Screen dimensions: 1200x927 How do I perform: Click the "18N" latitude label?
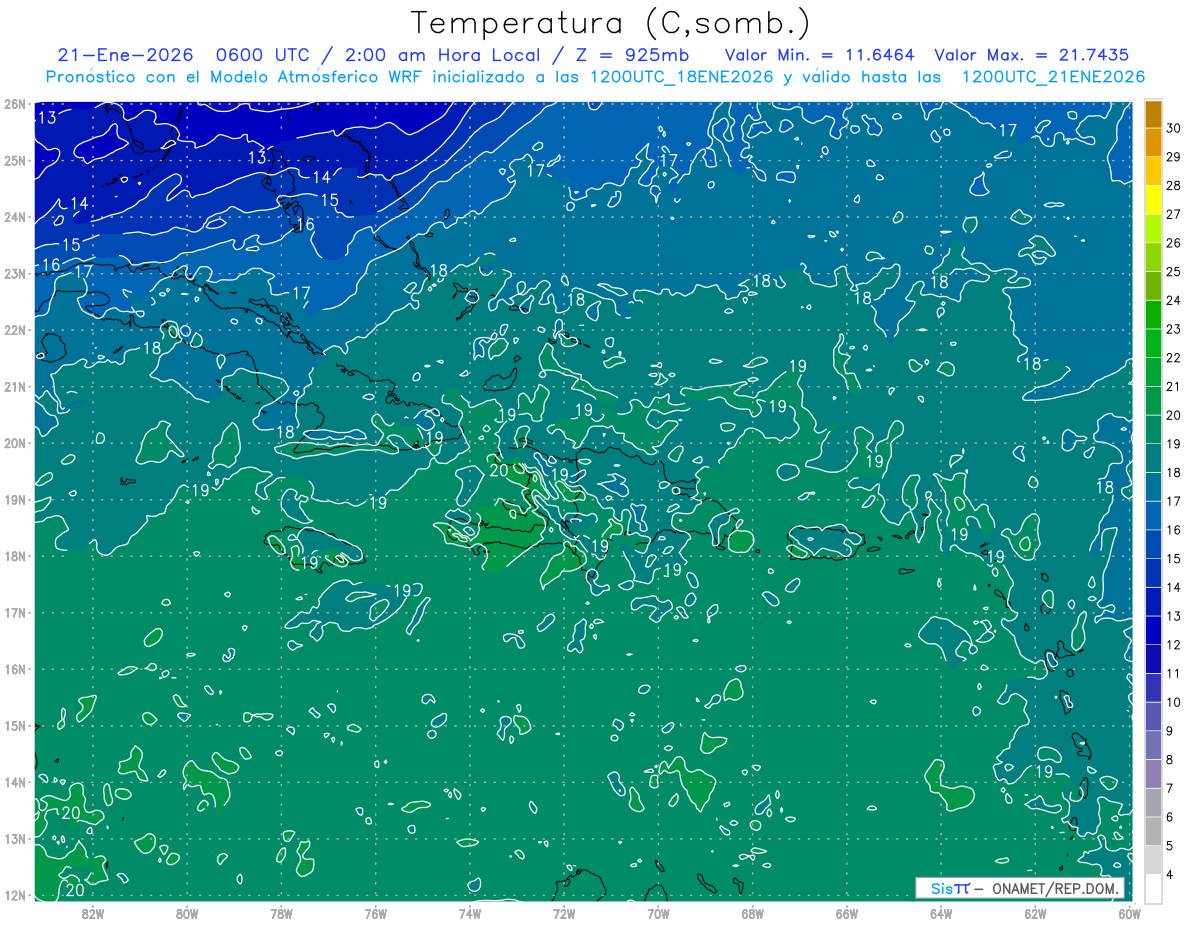point(14,556)
